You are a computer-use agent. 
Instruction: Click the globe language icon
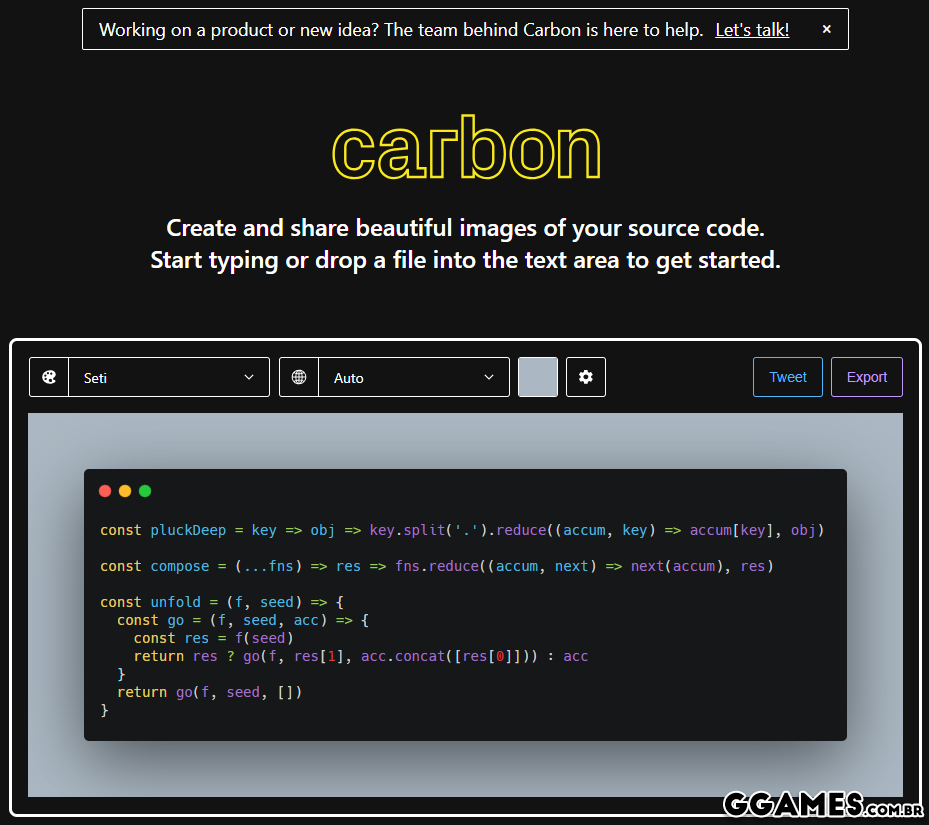pyautogui.click(x=299, y=377)
